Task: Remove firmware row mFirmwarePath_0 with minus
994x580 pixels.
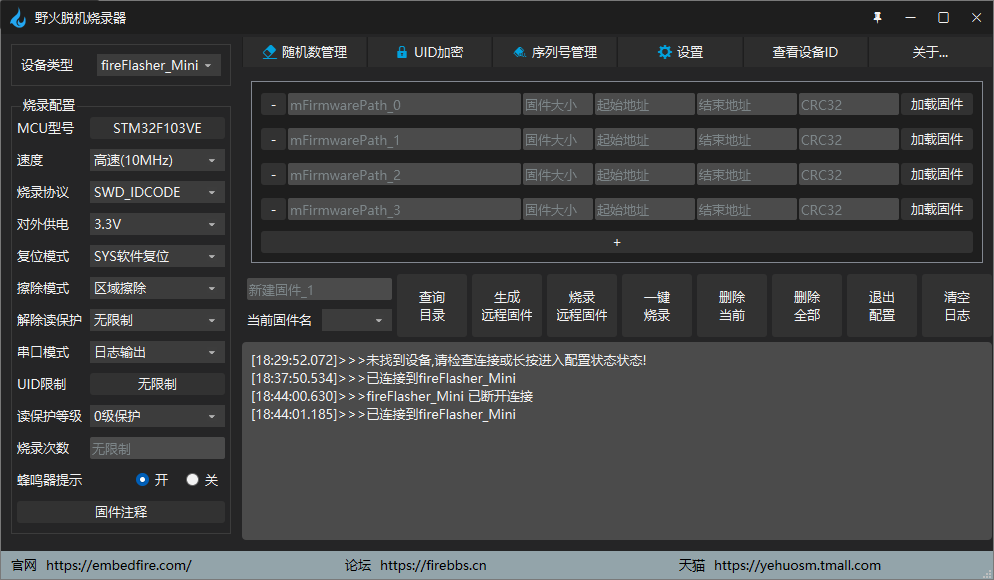Action: click(x=273, y=105)
